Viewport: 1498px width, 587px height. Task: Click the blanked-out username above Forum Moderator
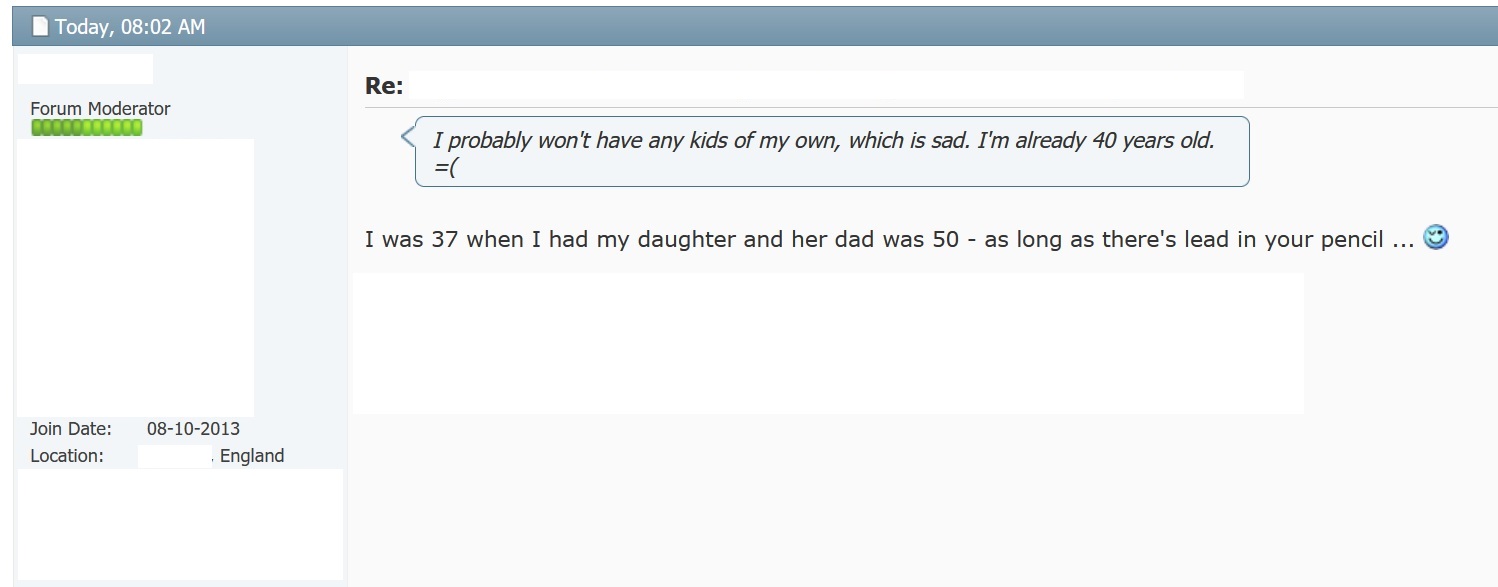(85, 69)
